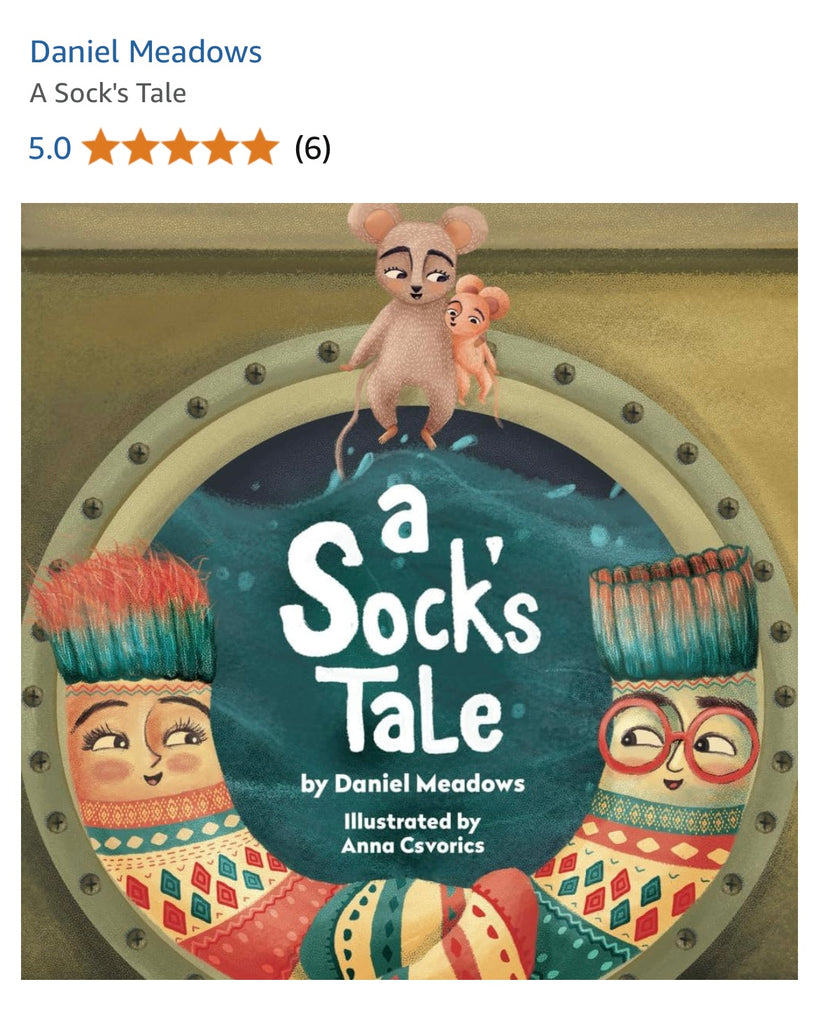The height and width of the screenshot is (1024, 819).
Task: Click the left sock character's face
Action: [x=140, y=738]
